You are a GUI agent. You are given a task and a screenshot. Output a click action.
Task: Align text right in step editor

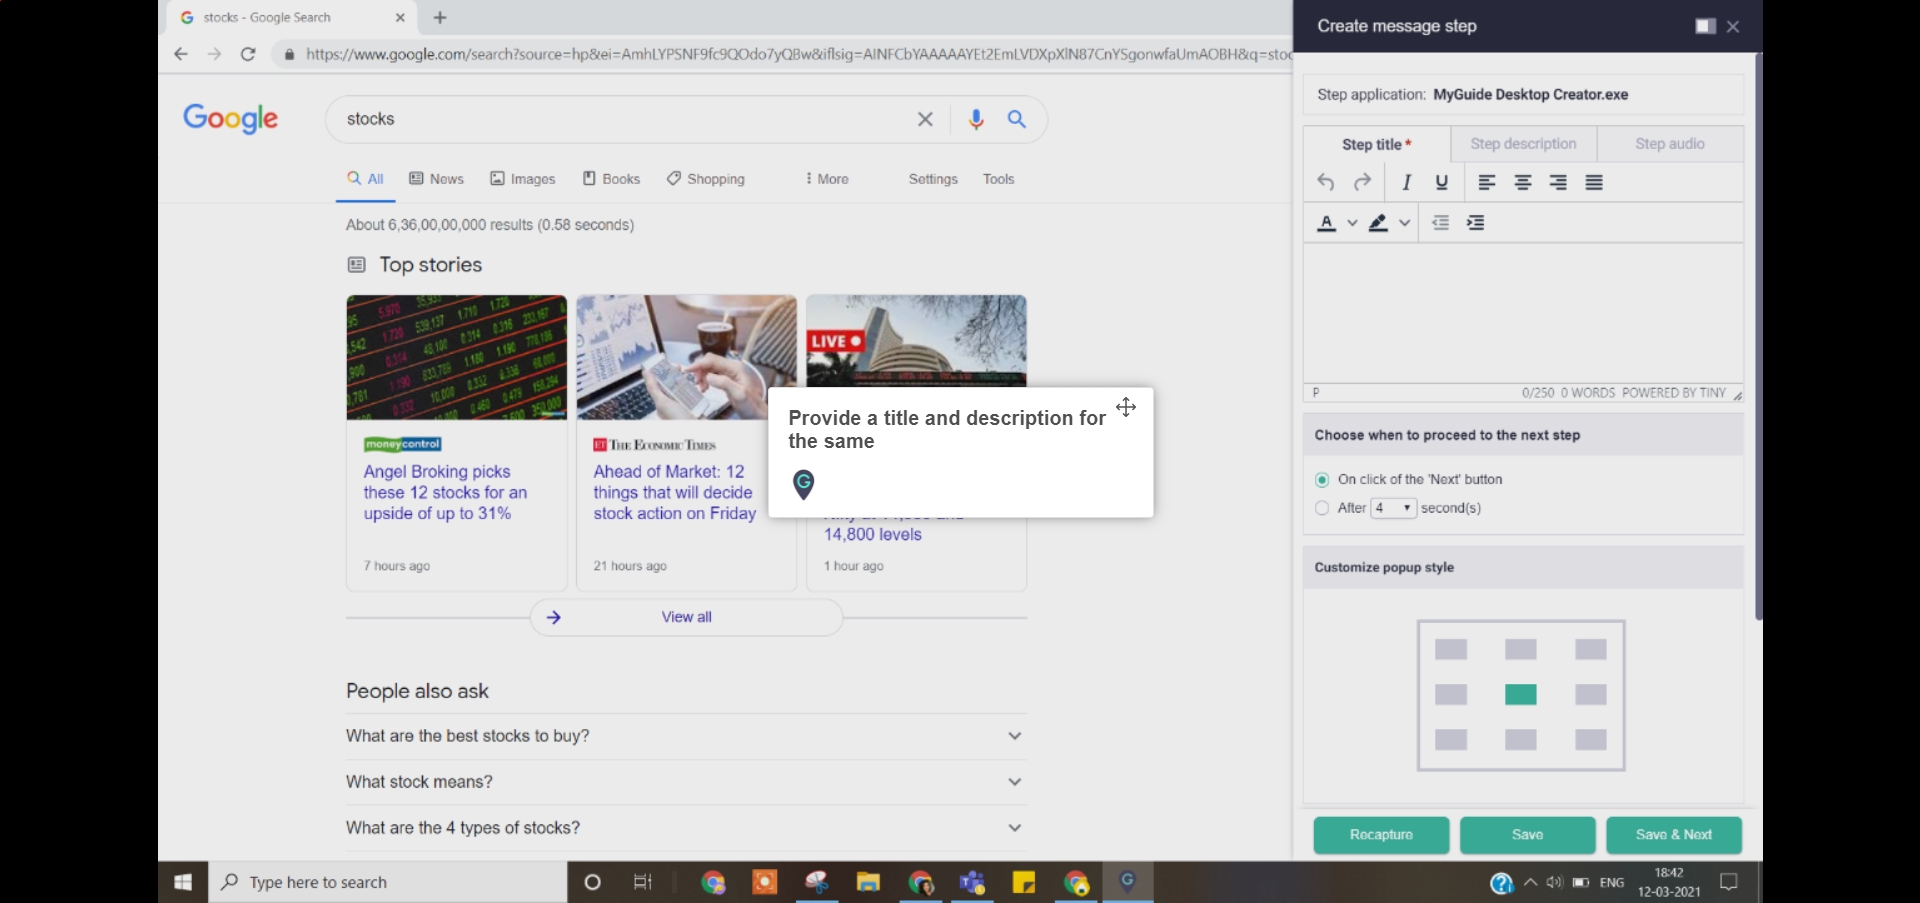pyautogui.click(x=1558, y=182)
